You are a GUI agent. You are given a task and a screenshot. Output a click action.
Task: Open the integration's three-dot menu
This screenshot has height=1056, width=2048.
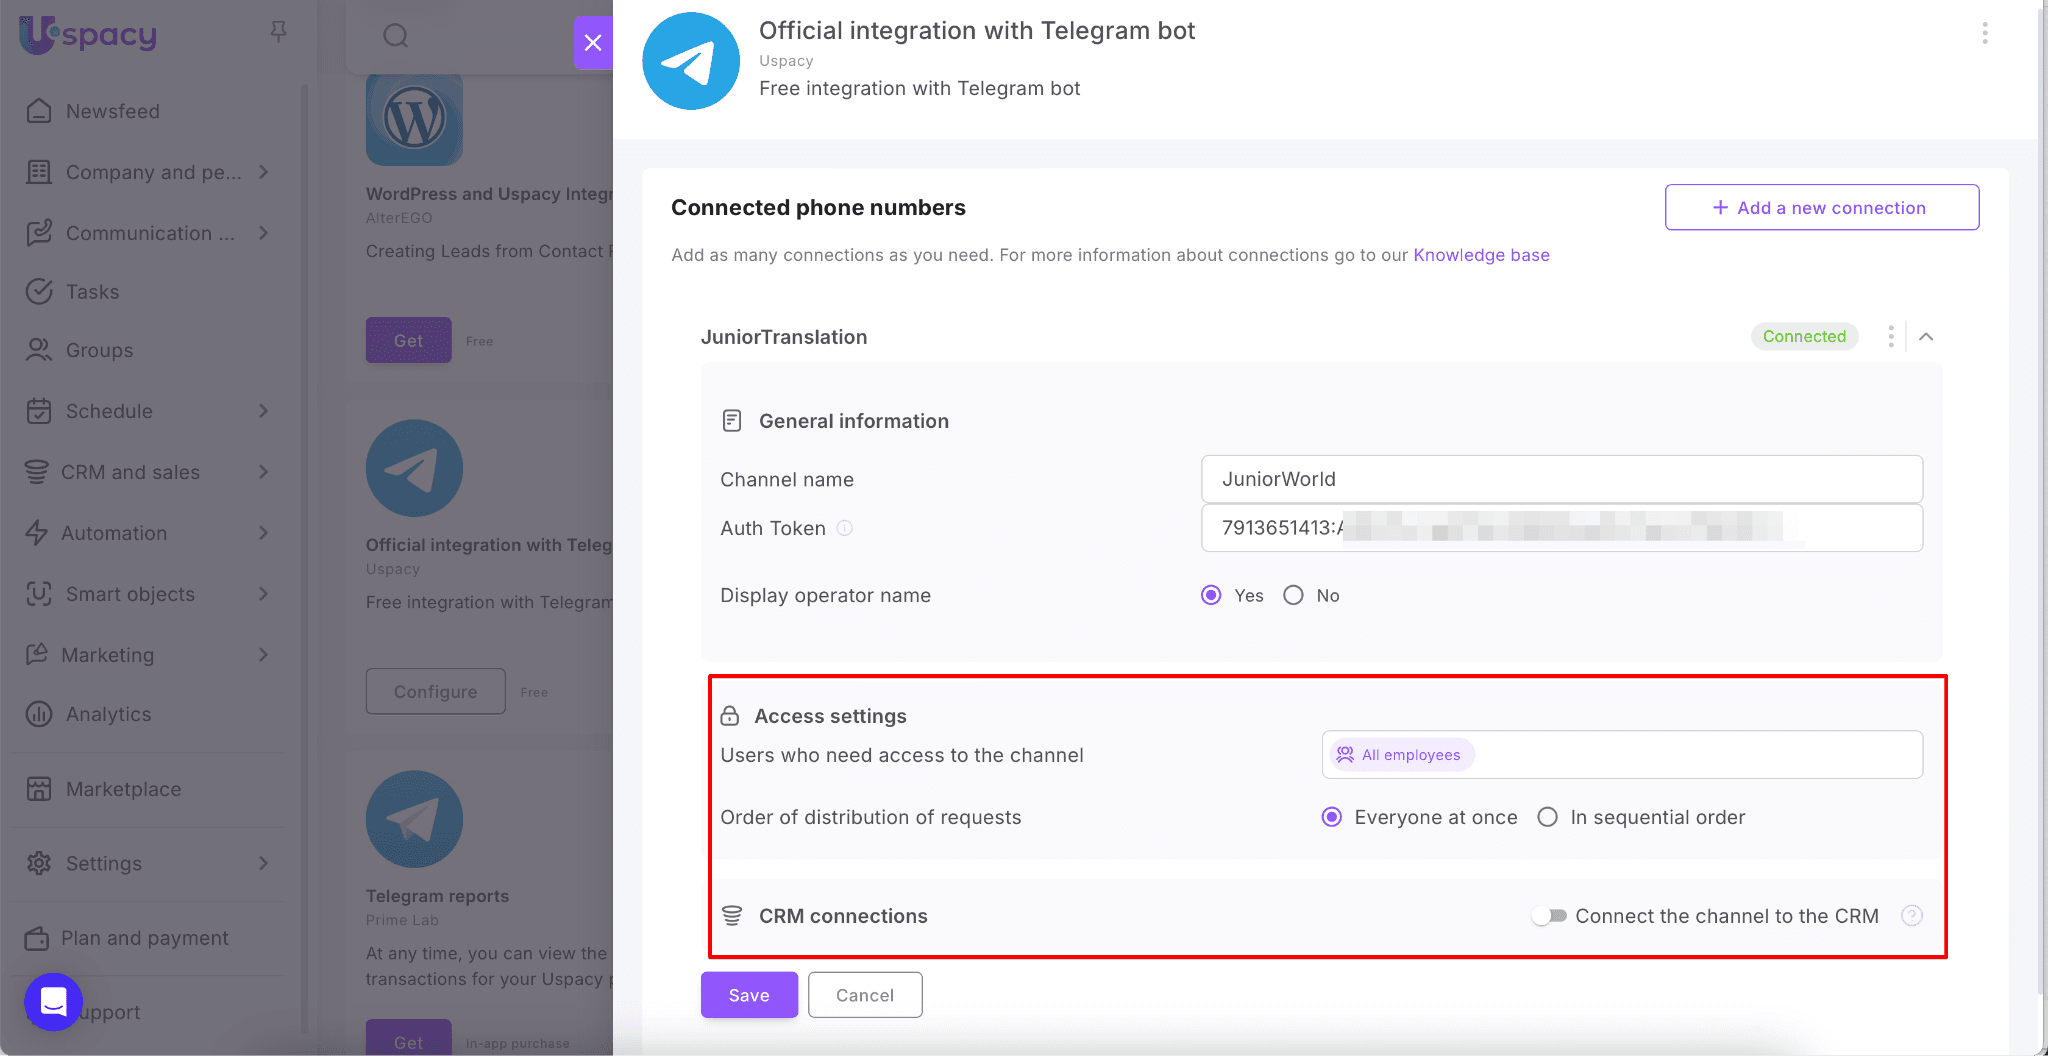pos(1984,33)
